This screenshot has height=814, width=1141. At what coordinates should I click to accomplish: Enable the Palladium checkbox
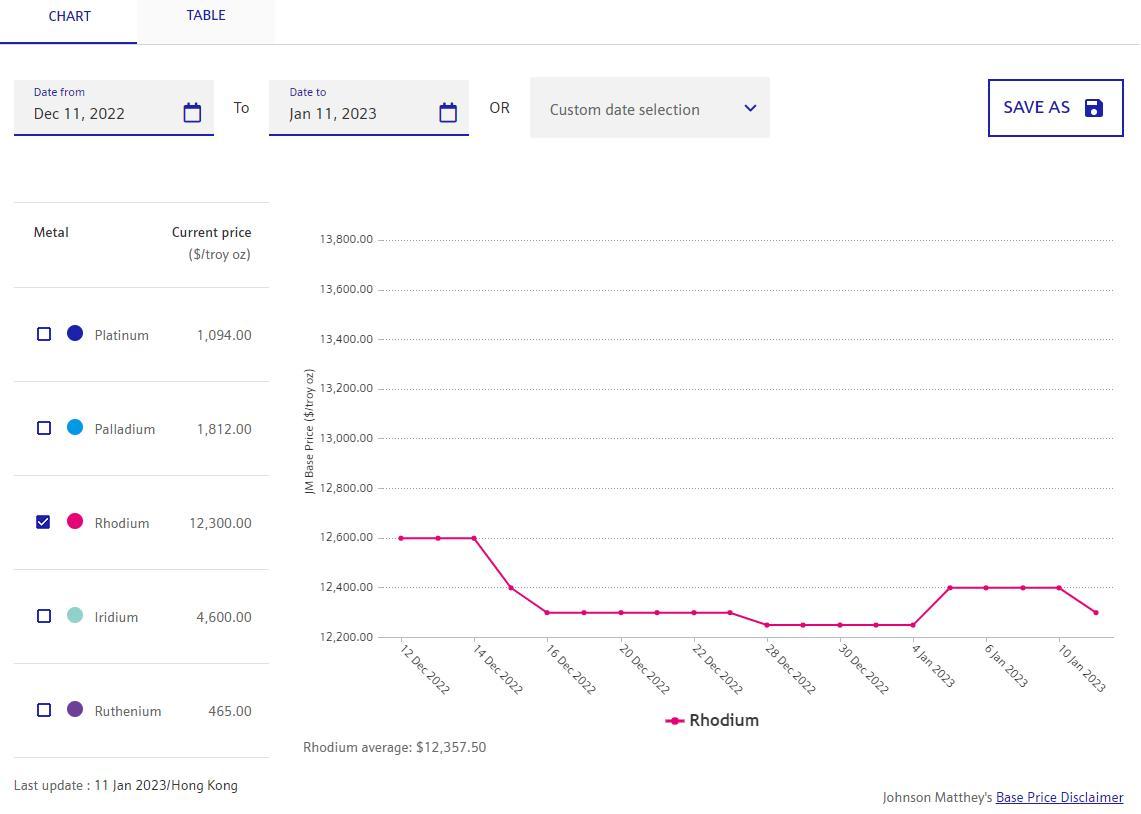(43, 428)
